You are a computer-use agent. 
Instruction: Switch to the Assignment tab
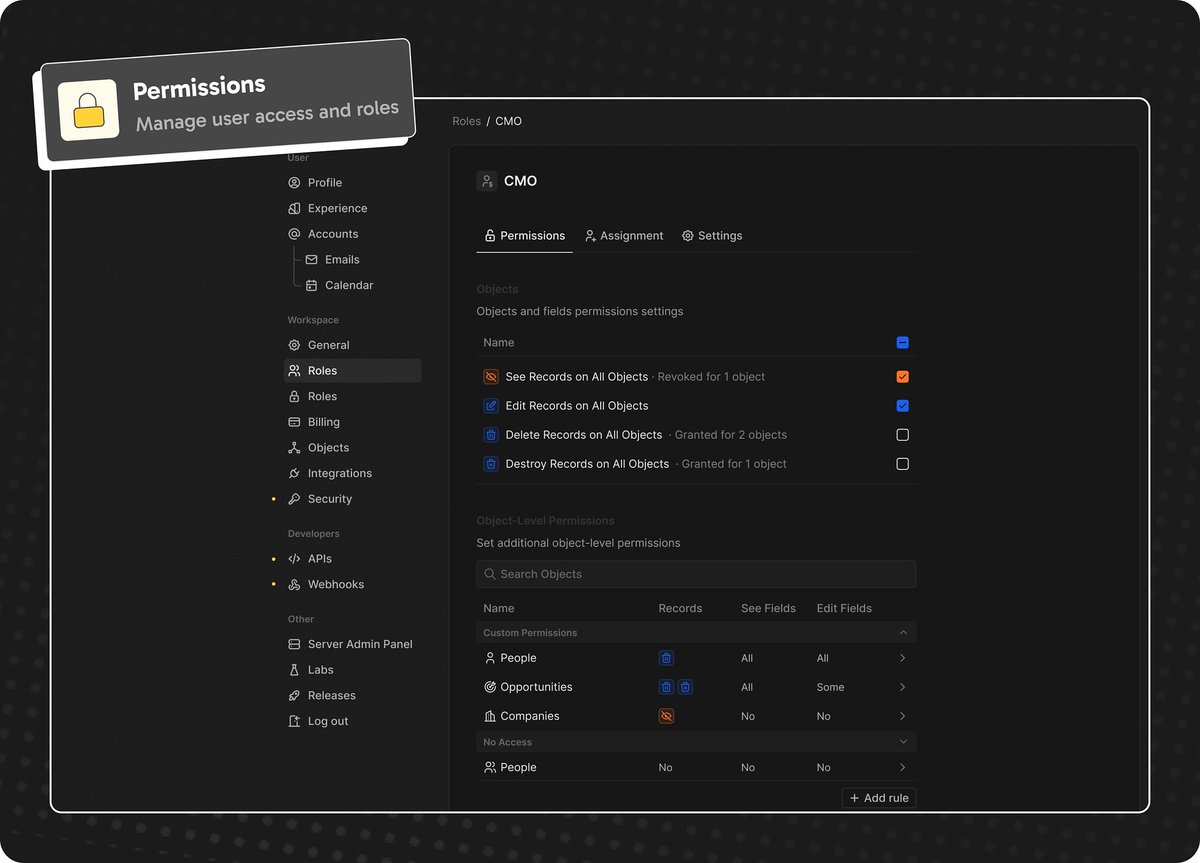pos(625,236)
